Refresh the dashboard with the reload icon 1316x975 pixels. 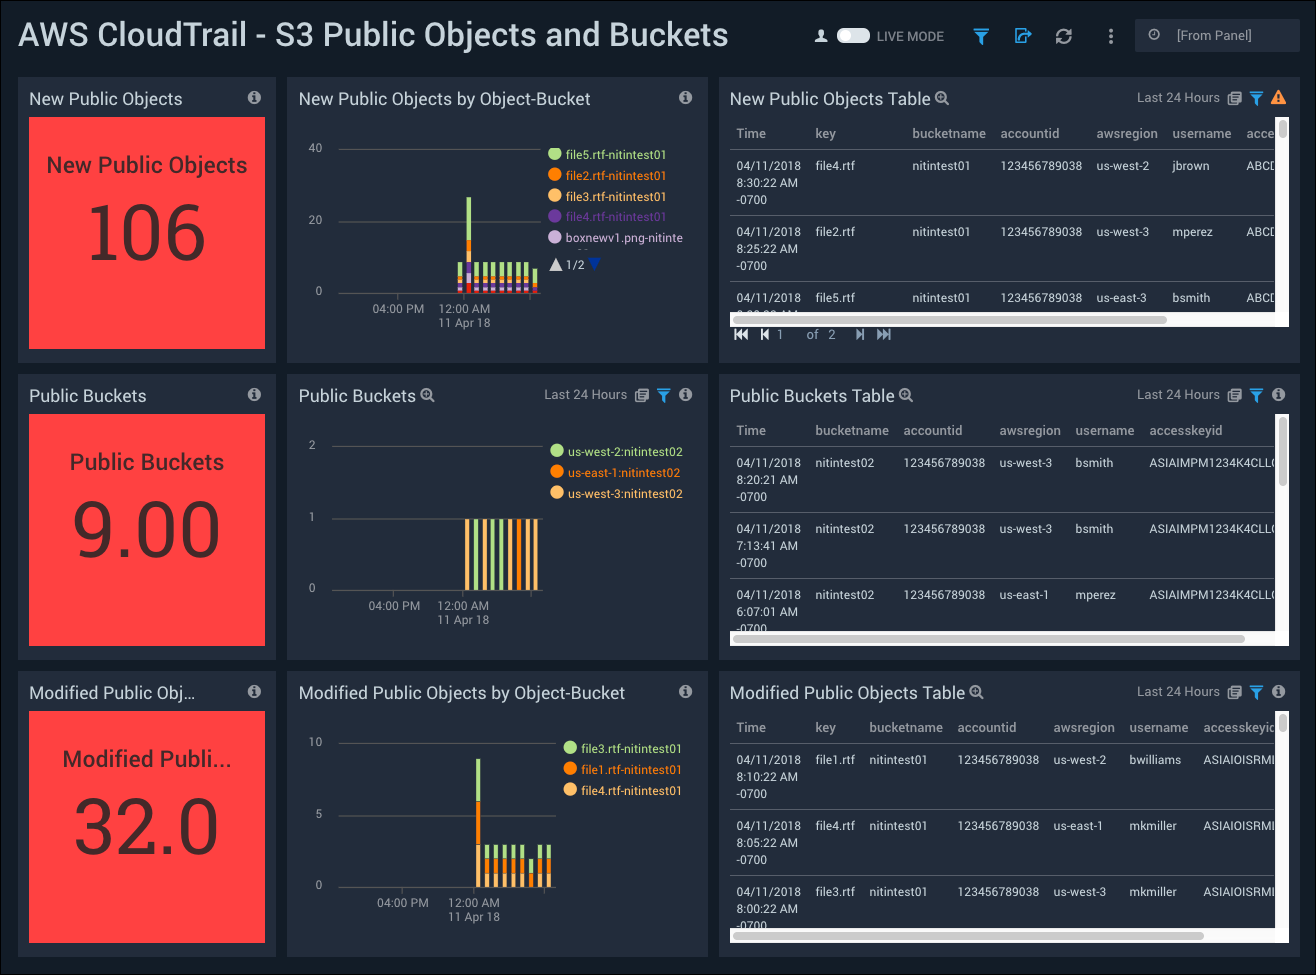point(1064,36)
